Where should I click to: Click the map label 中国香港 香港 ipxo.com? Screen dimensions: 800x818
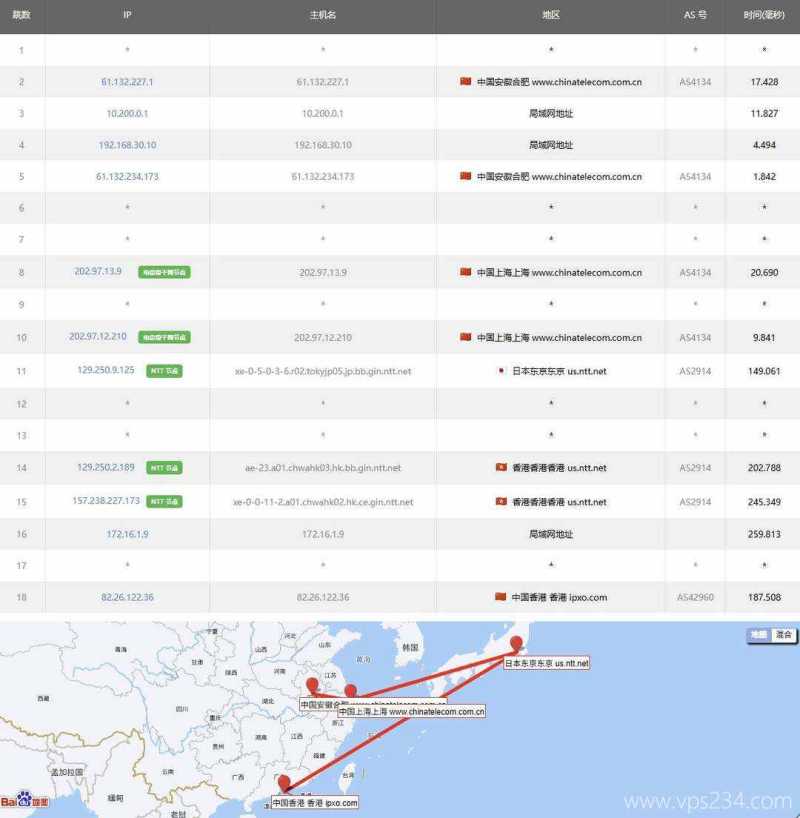(x=315, y=802)
